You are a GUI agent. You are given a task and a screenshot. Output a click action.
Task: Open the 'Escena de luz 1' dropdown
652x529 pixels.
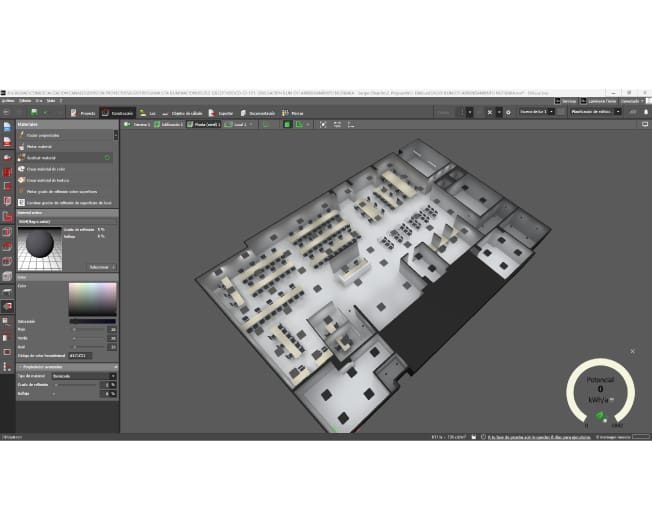point(536,113)
